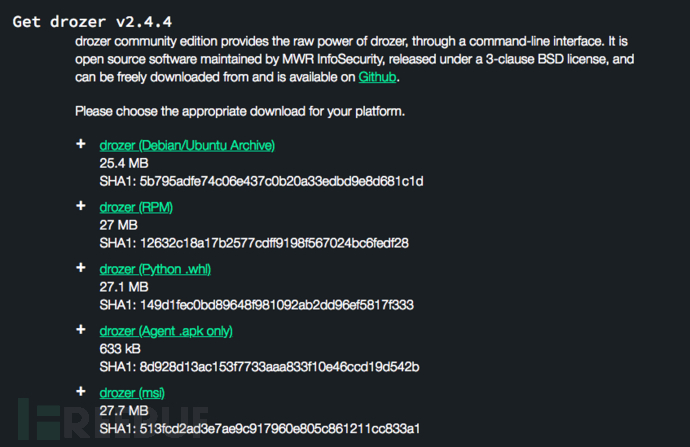Expand the plus icon beside Debian/Ubuntu Archive
This screenshot has width=690, height=447.
tap(81, 145)
